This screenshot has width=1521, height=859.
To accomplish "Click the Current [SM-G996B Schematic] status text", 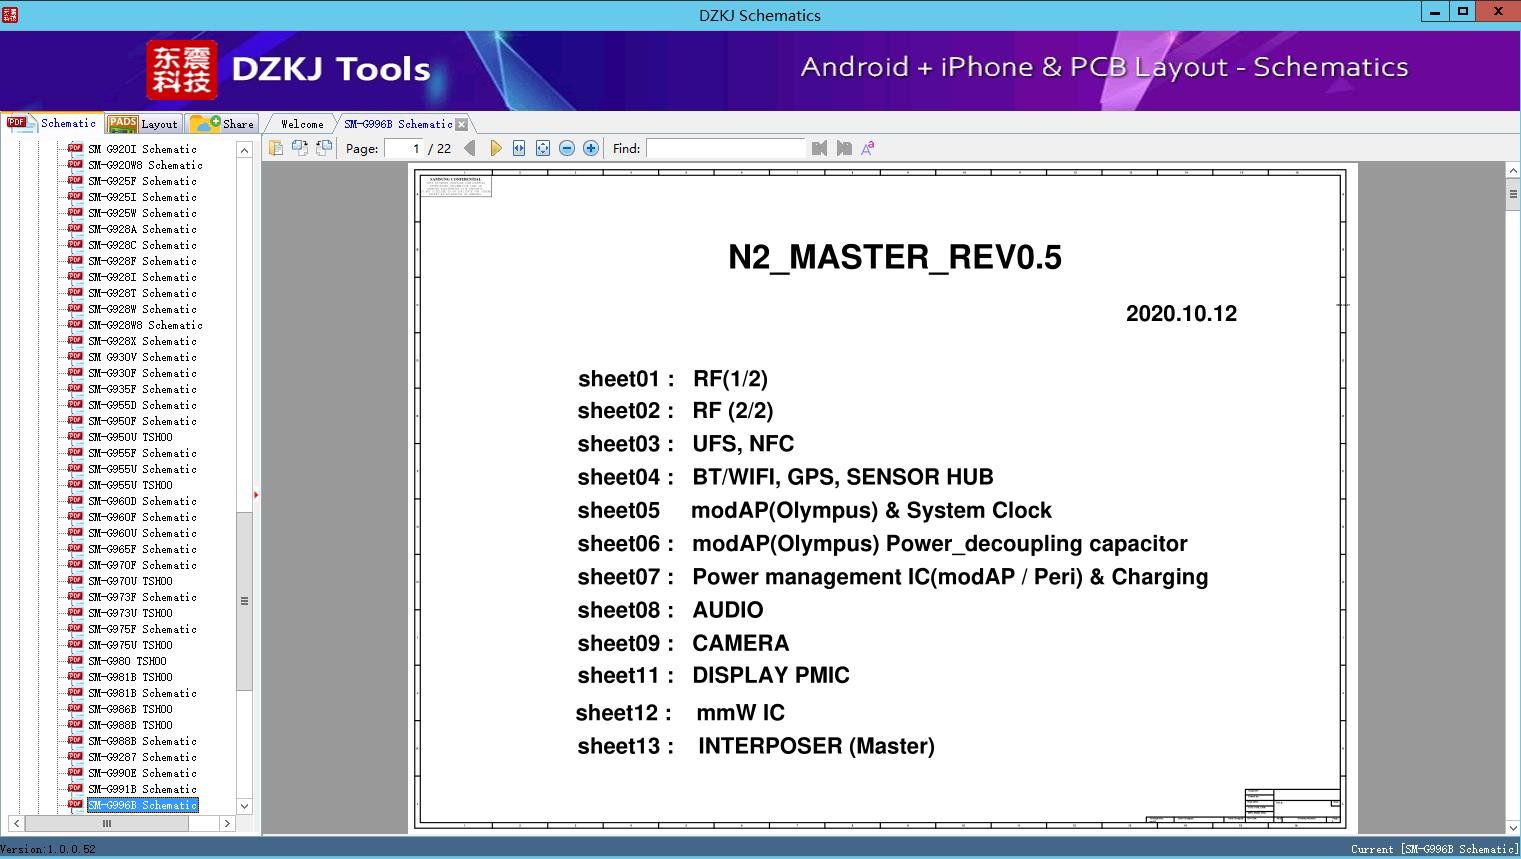I will point(1434,849).
